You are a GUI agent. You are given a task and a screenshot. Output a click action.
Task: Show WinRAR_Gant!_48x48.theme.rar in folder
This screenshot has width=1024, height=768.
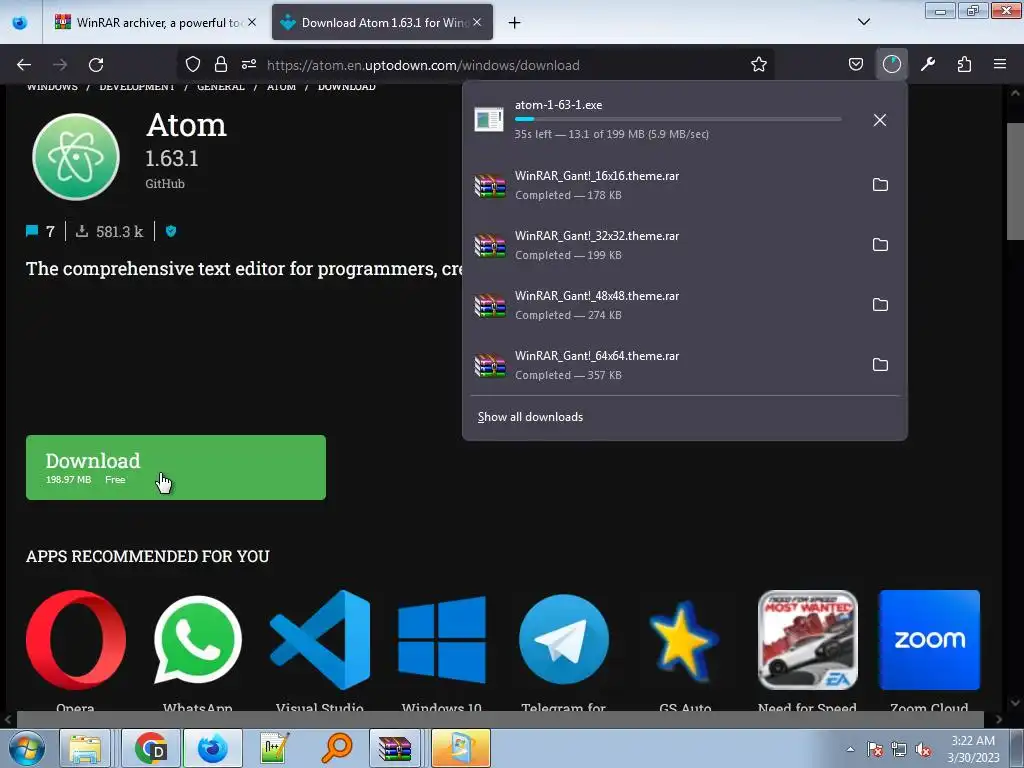(880, 305)
